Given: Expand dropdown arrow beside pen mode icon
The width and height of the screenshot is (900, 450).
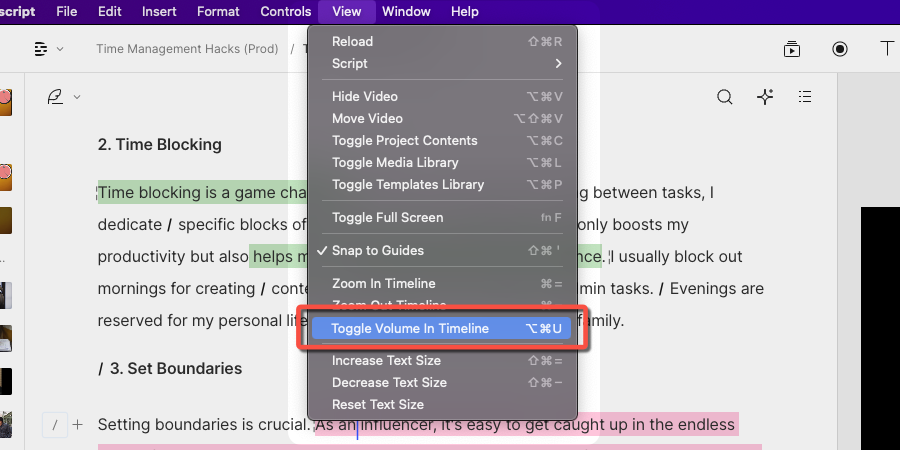Looking at the screenshot, I should pos(77,97).
